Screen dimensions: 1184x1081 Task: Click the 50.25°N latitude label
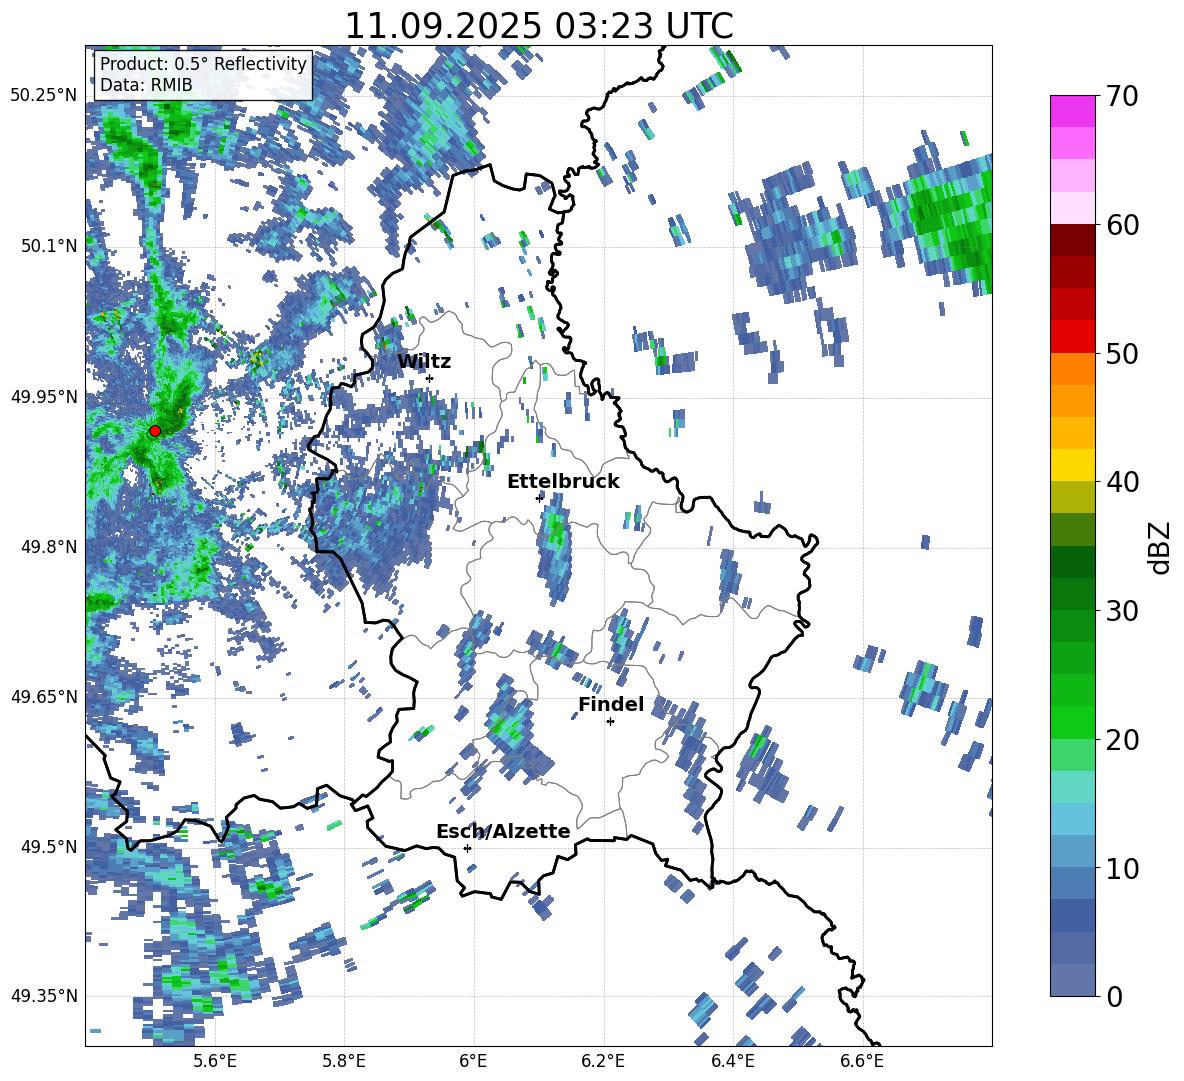point(44,96)
